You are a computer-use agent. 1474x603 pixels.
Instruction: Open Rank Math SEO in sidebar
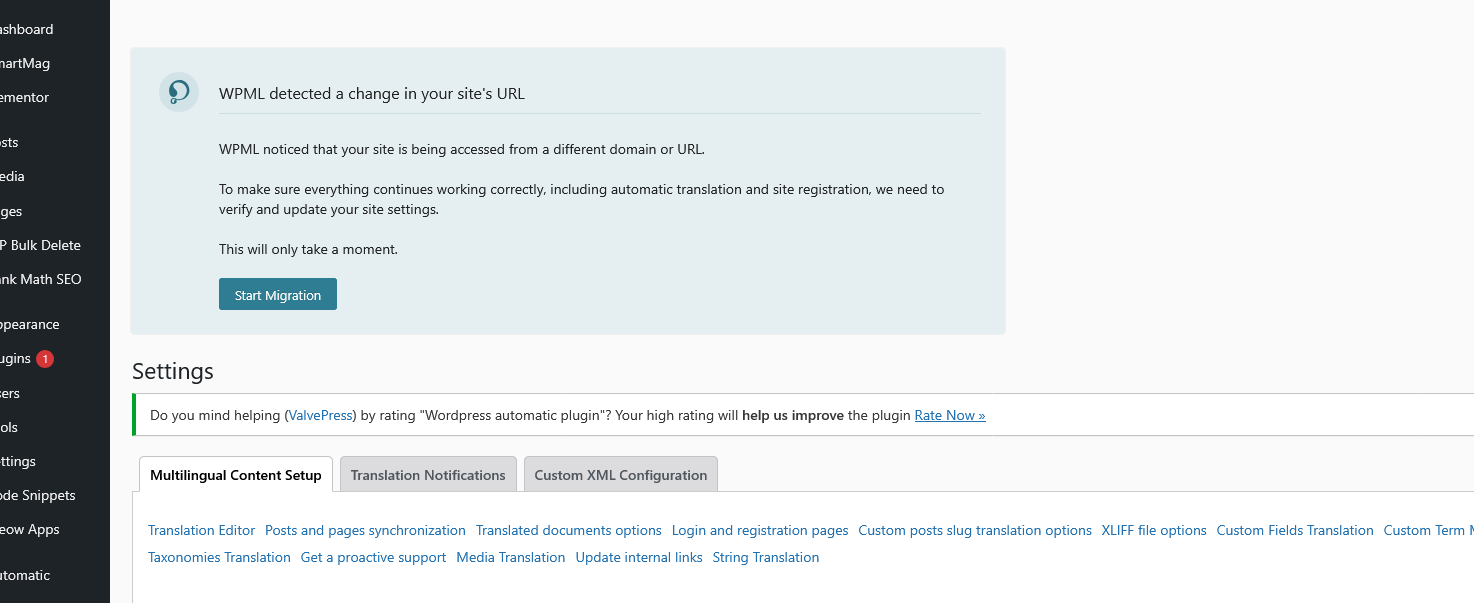click(x=40, y=279)
